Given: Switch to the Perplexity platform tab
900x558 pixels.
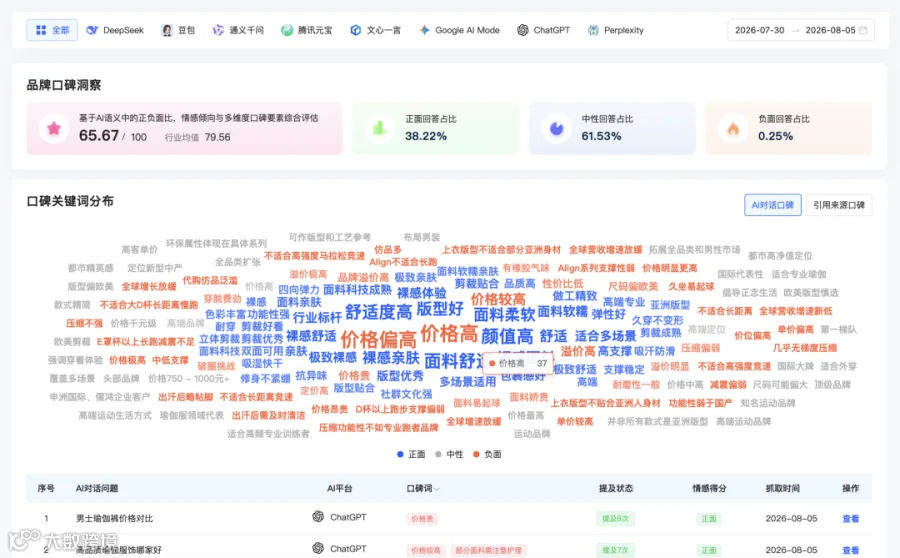Looking at the screenshot, I should [616, 30].
